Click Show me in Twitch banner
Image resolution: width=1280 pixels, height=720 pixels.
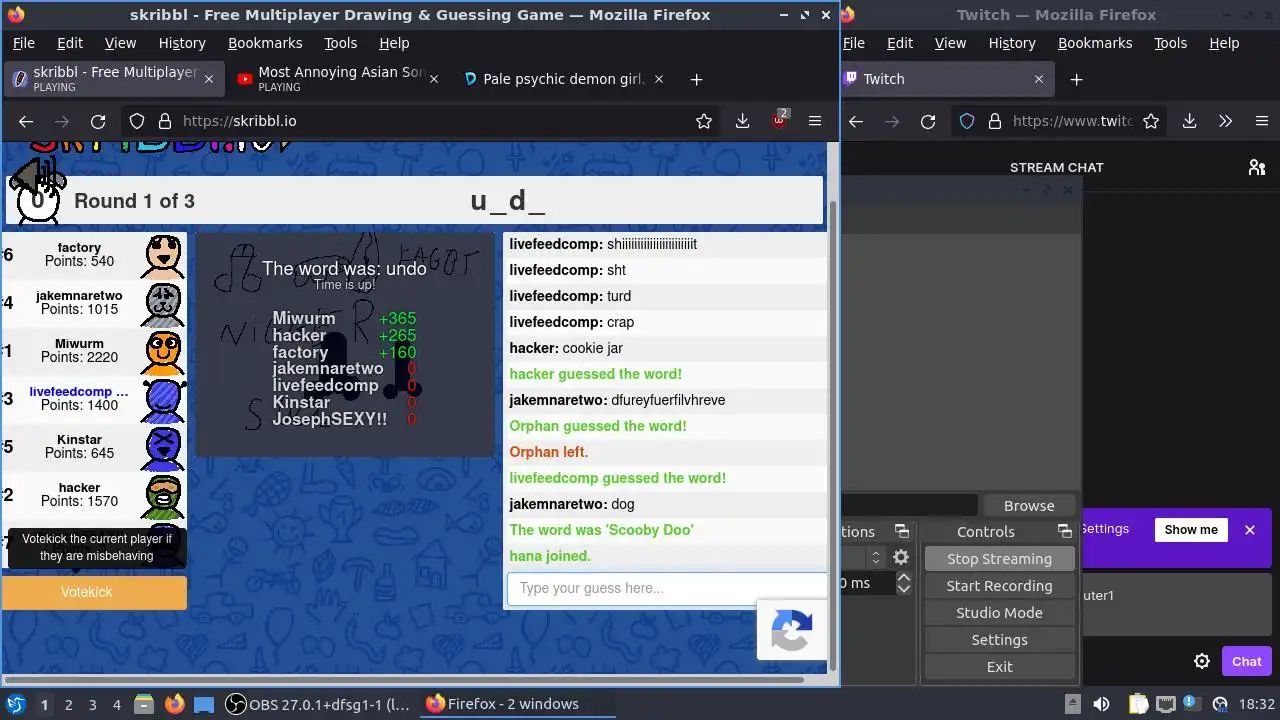pos(1191,530)
